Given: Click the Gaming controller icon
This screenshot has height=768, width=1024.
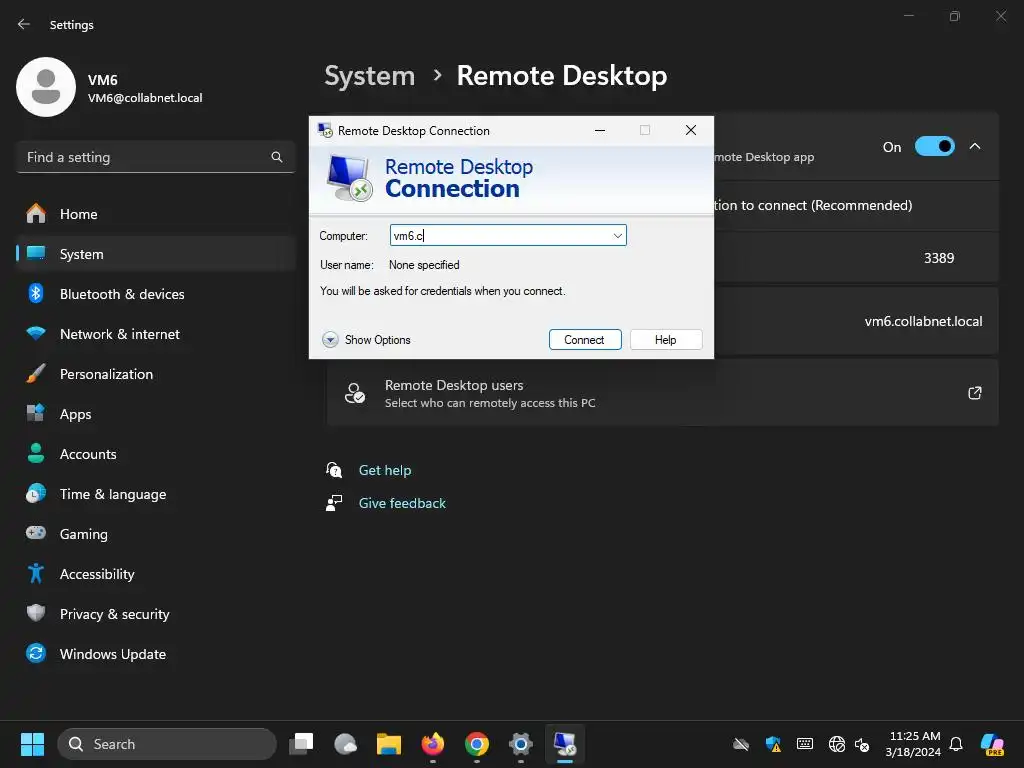Looking at the screenshot, I should [36, 533].
